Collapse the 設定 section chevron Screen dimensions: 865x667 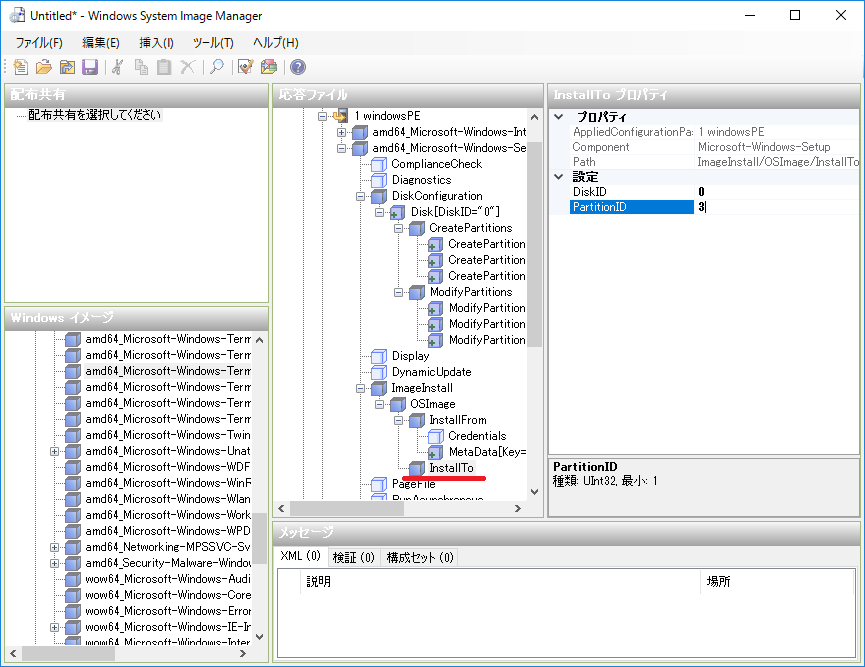(x=559, y=177)
